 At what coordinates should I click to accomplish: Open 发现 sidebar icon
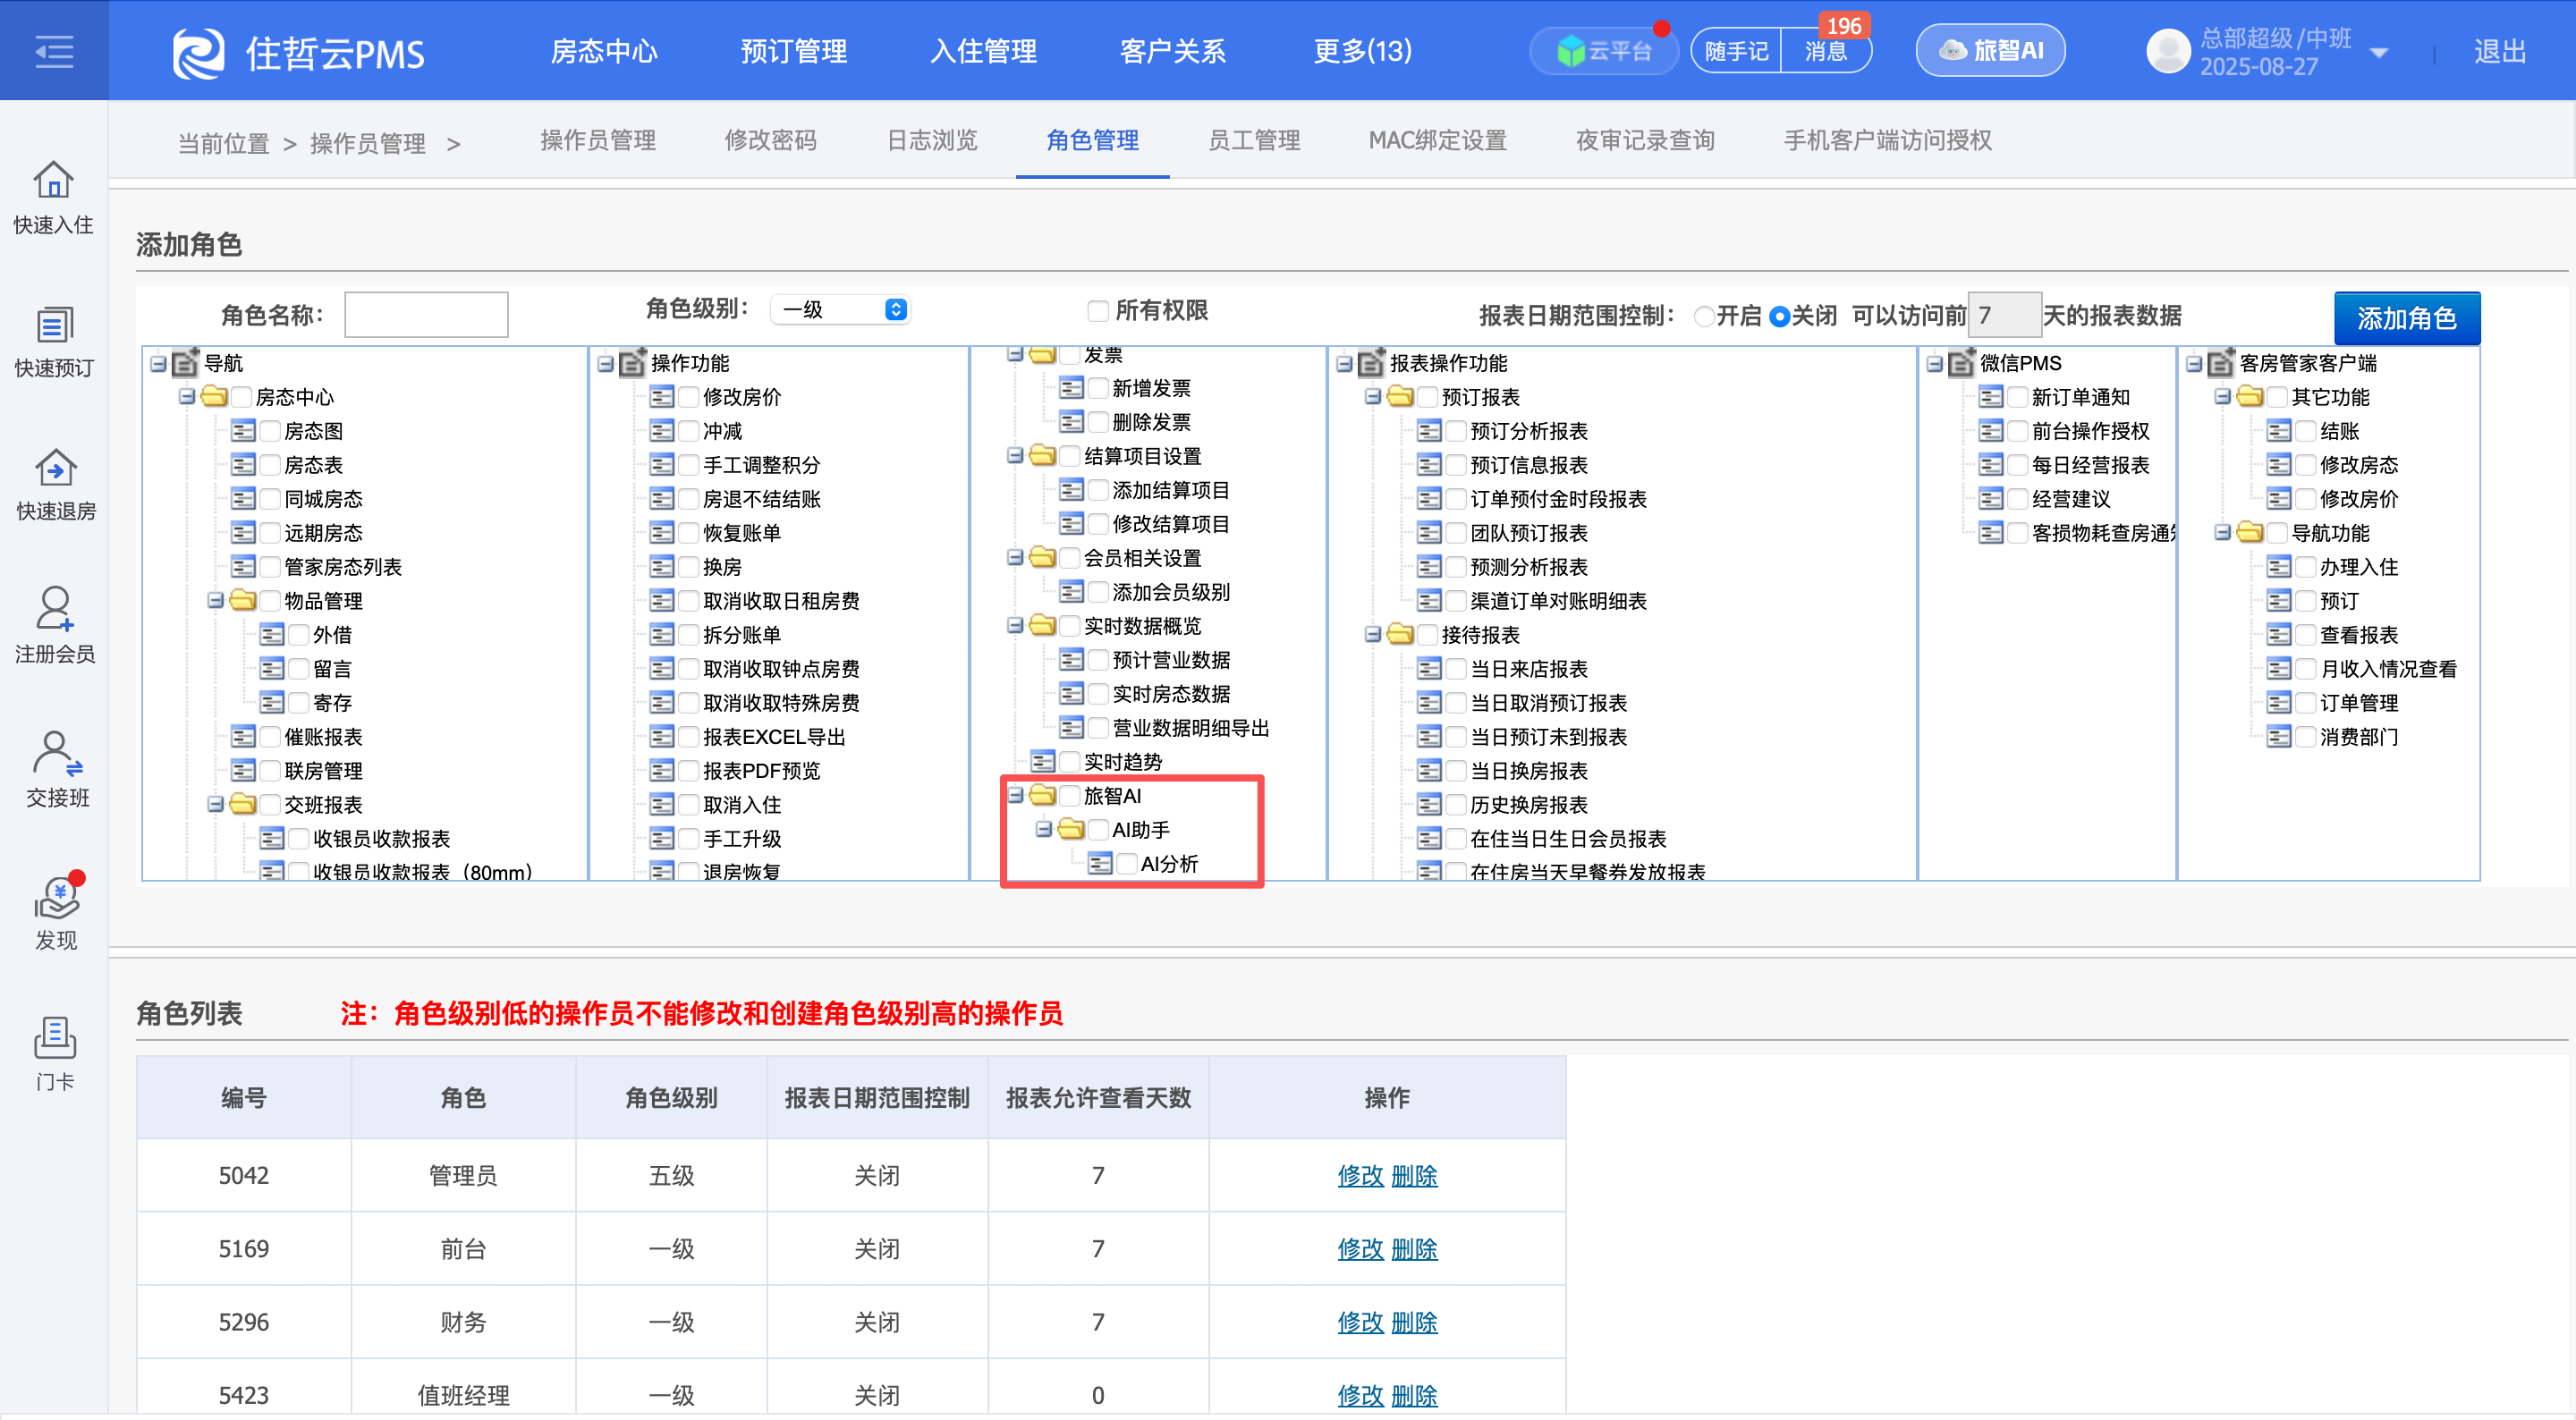[57, 897]
